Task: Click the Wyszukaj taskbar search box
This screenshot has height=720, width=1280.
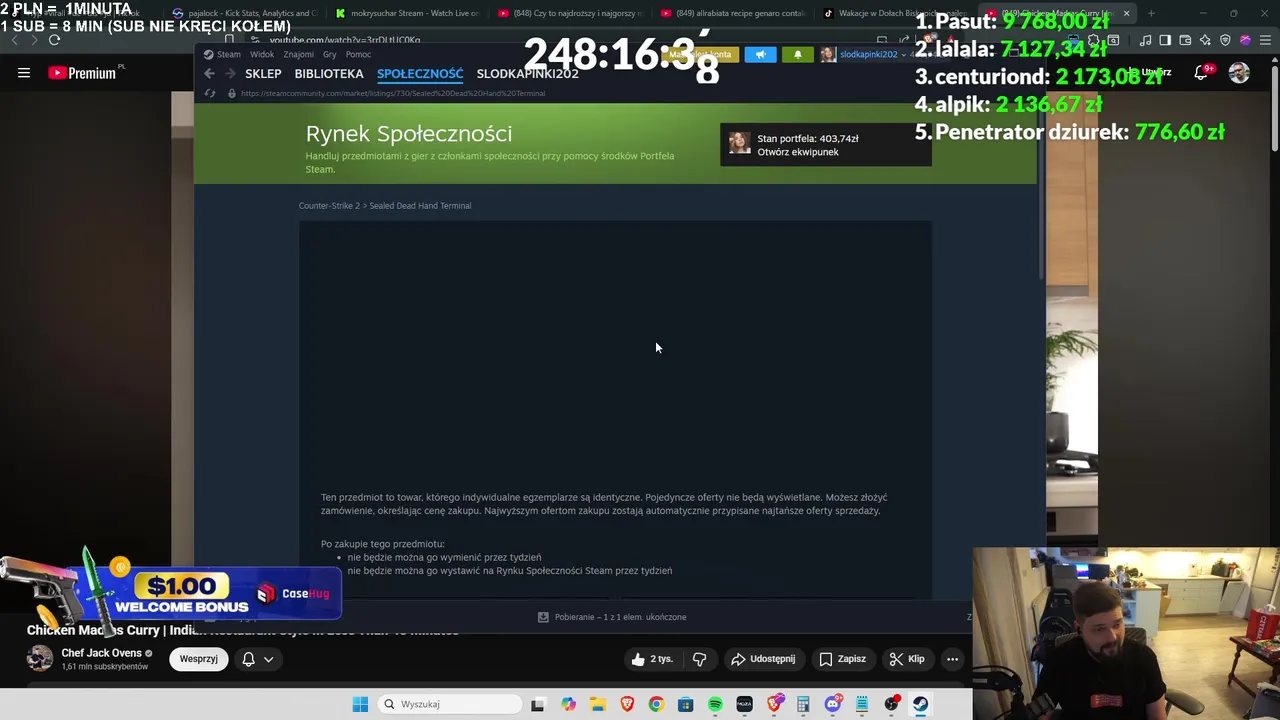Action: 450,704
